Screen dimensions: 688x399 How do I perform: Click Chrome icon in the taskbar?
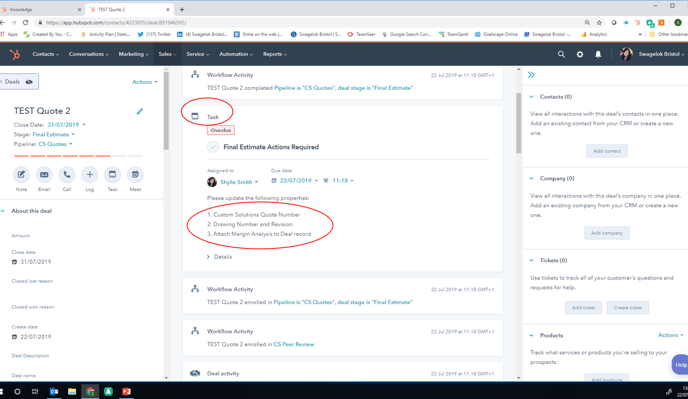pyautogui.click(x=90, y=392)
